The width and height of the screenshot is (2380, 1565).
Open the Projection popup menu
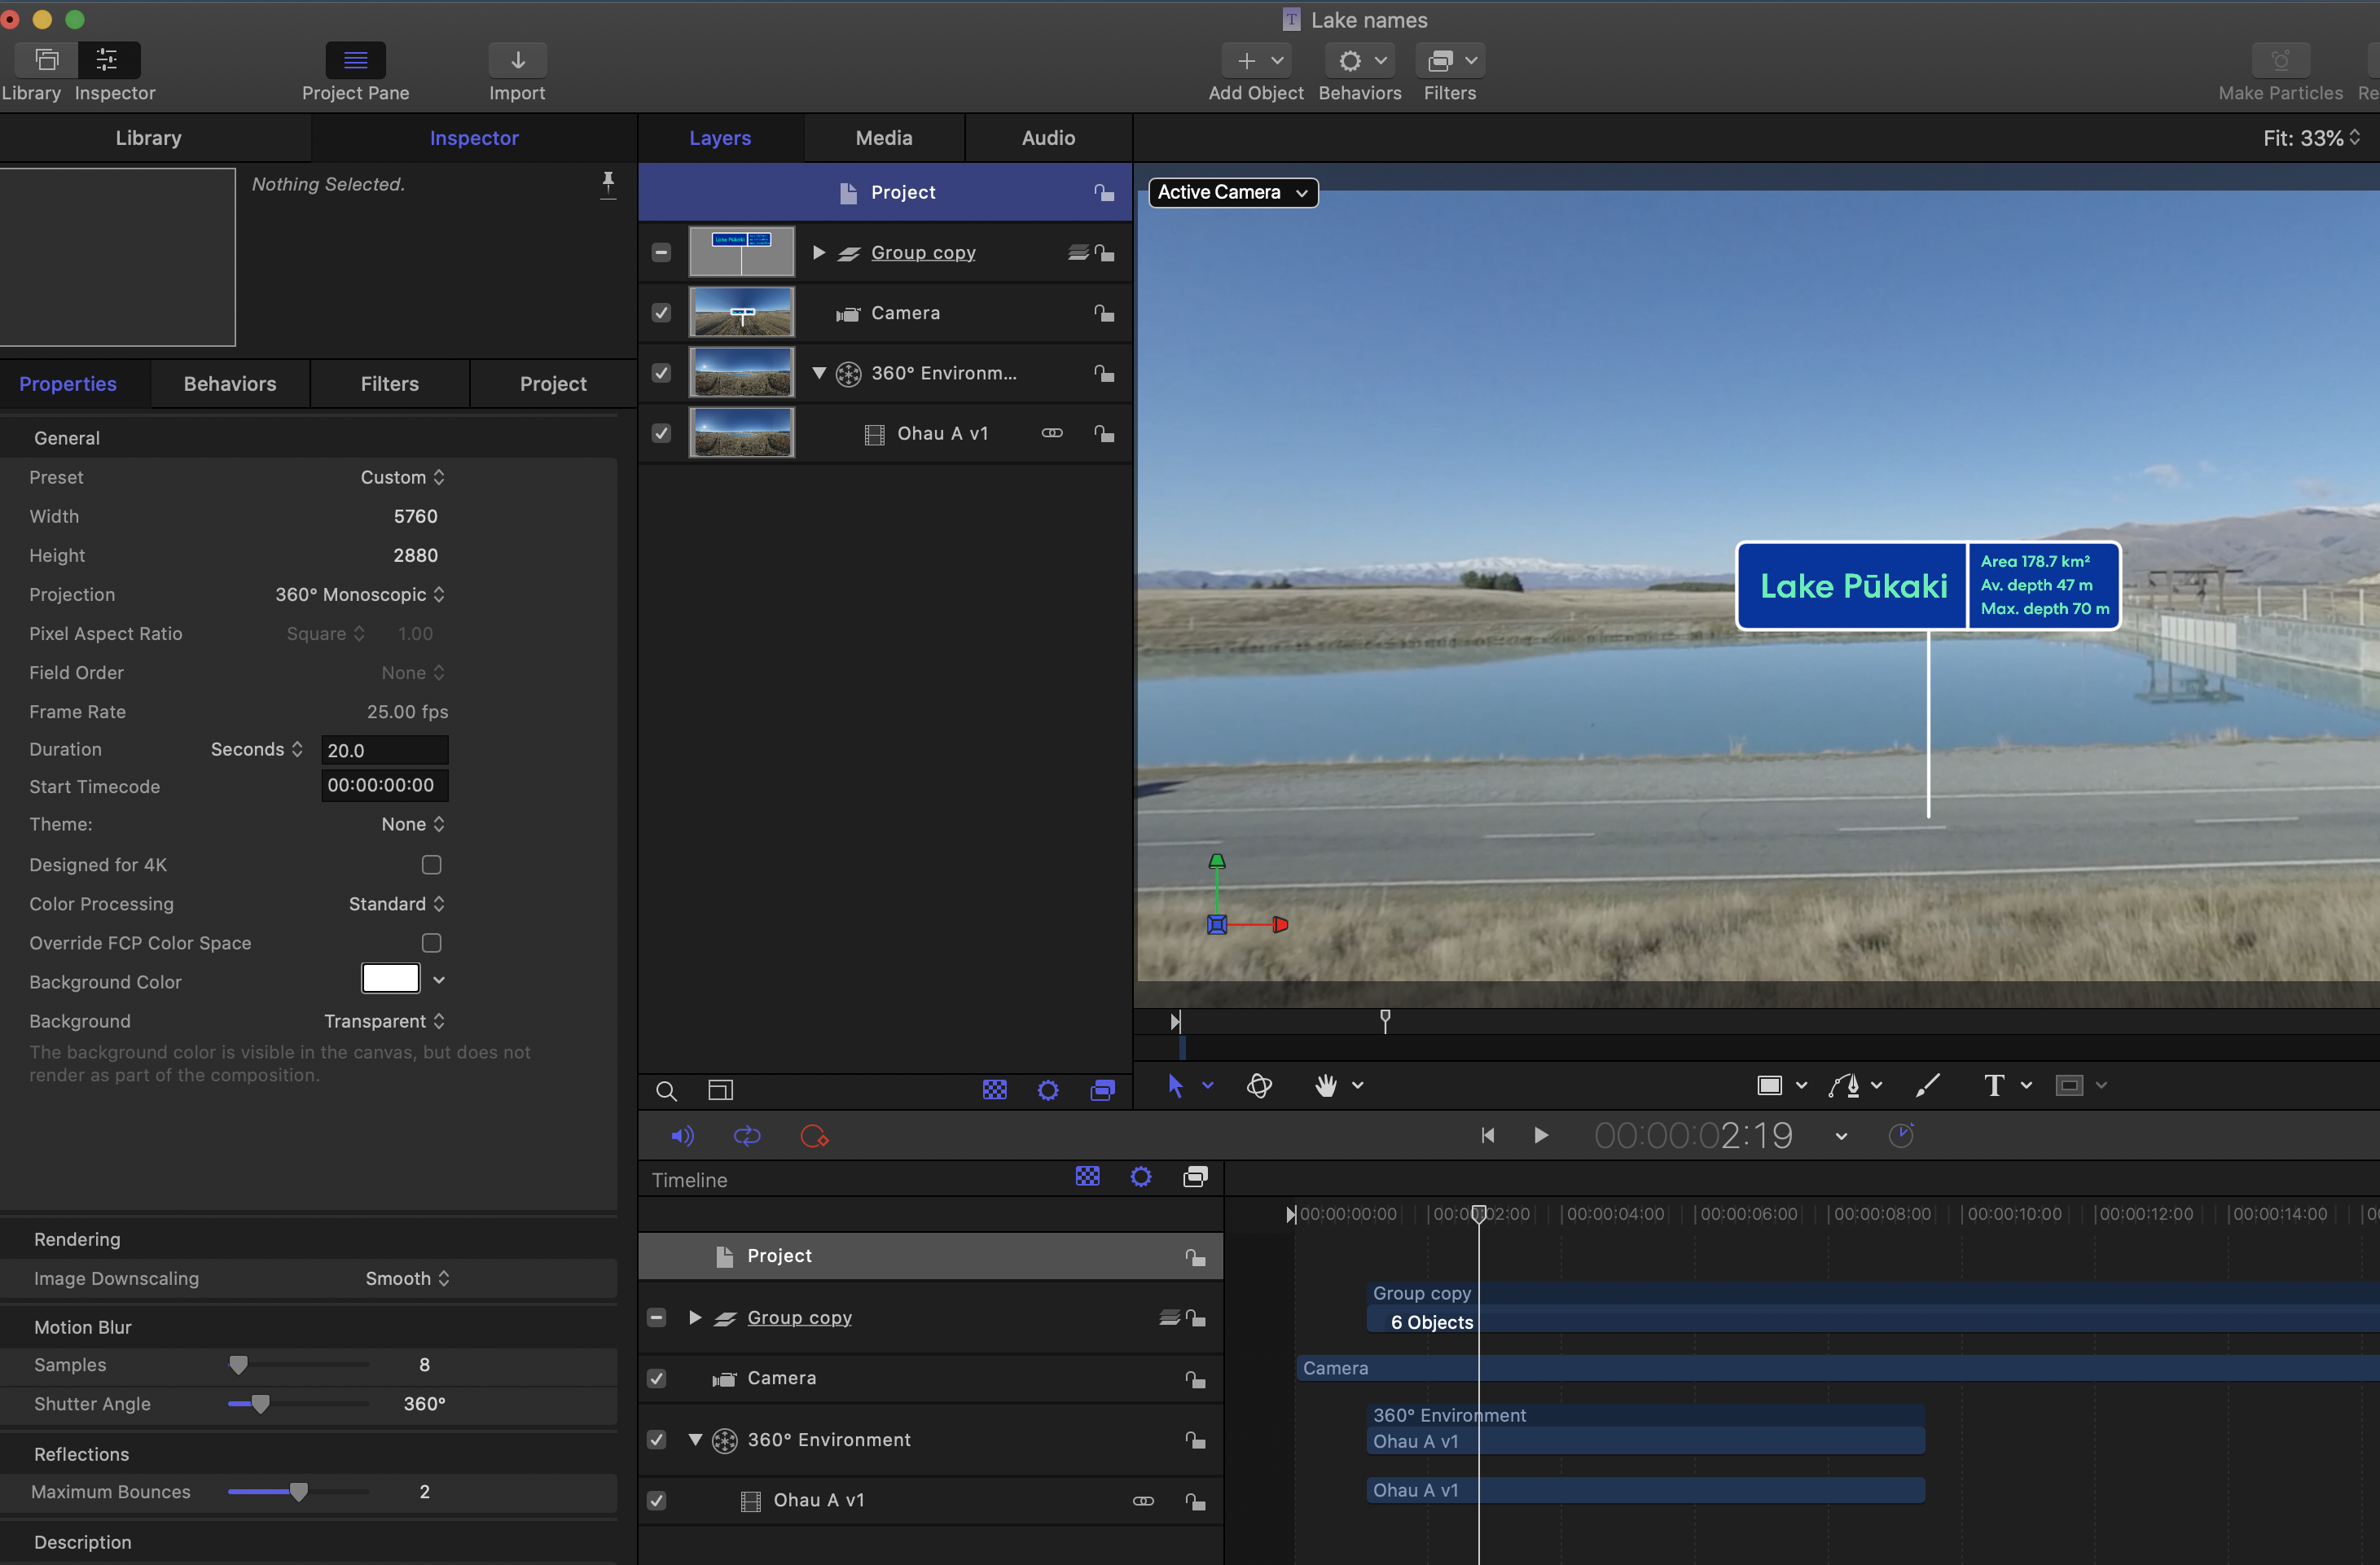360,595
